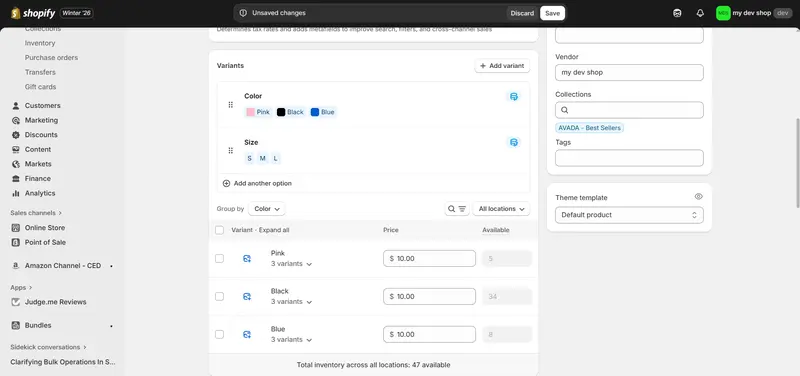Image resolution: width=800 pixels, height=376 pixels.
Task: Click the Markets globe icon
Action: (15, 164)
